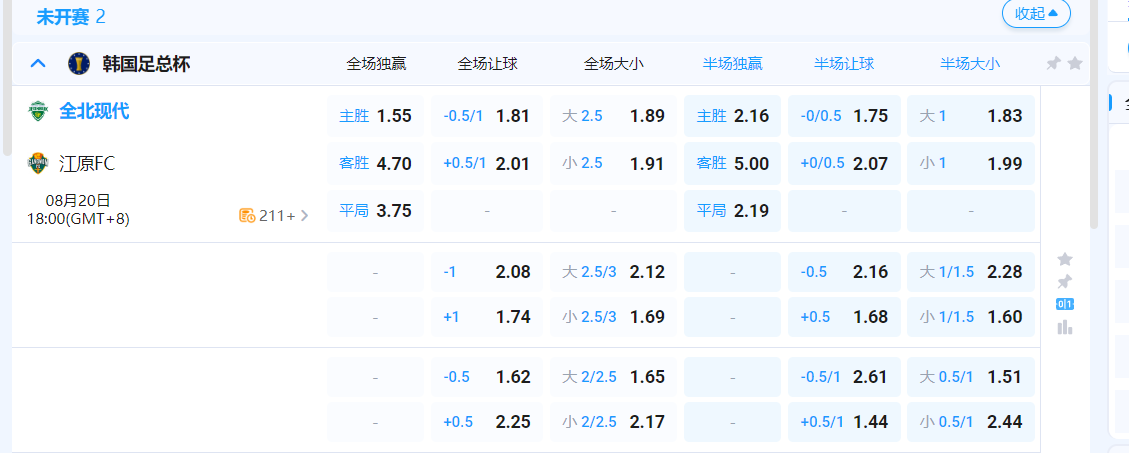Click the orange markets icon beside 211+
This screenshot has width=1129, height=453.
pos(247,215)
